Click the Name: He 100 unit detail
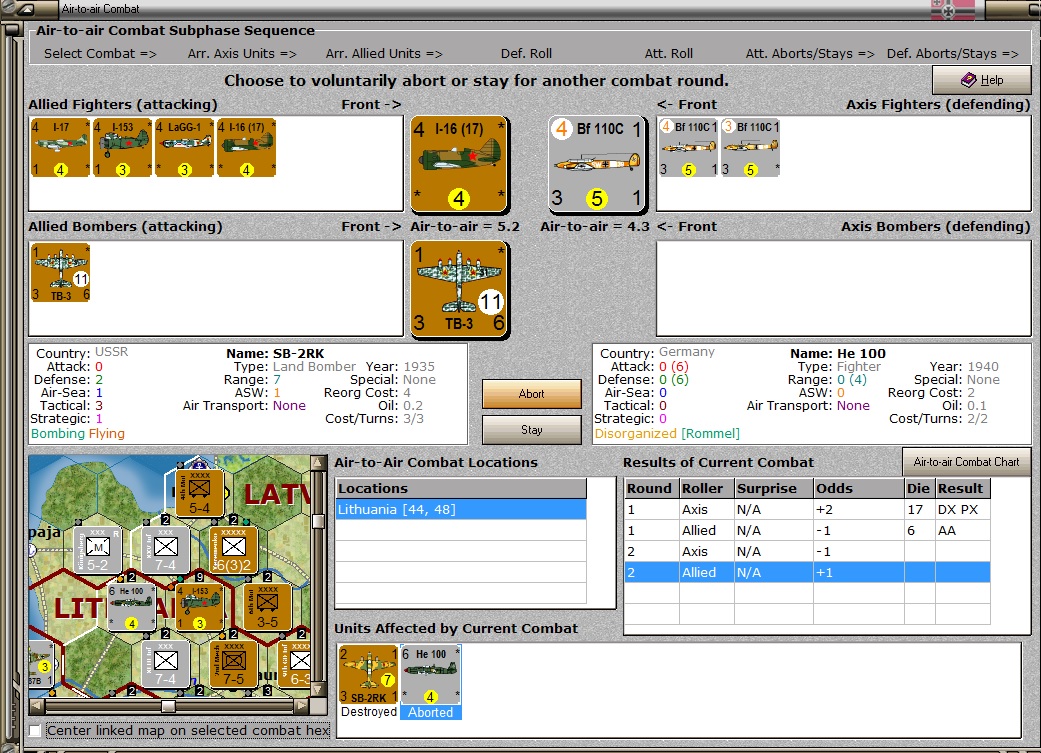 pos(838,354)
